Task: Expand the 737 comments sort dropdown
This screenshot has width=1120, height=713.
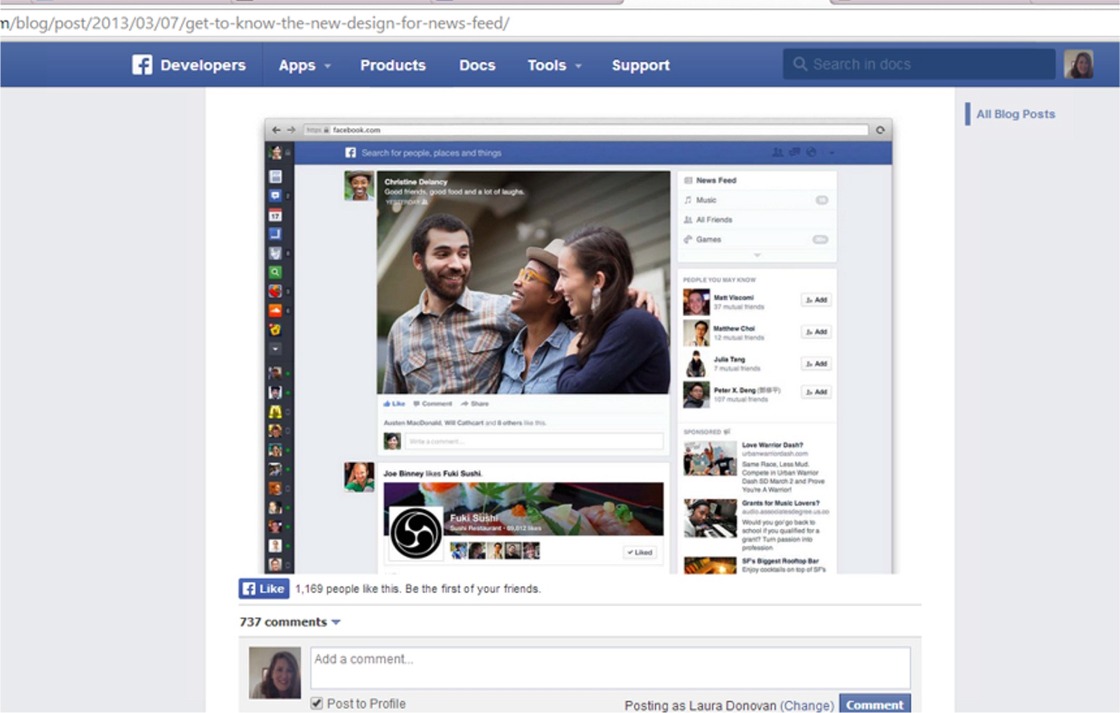Action: point(336,622)
